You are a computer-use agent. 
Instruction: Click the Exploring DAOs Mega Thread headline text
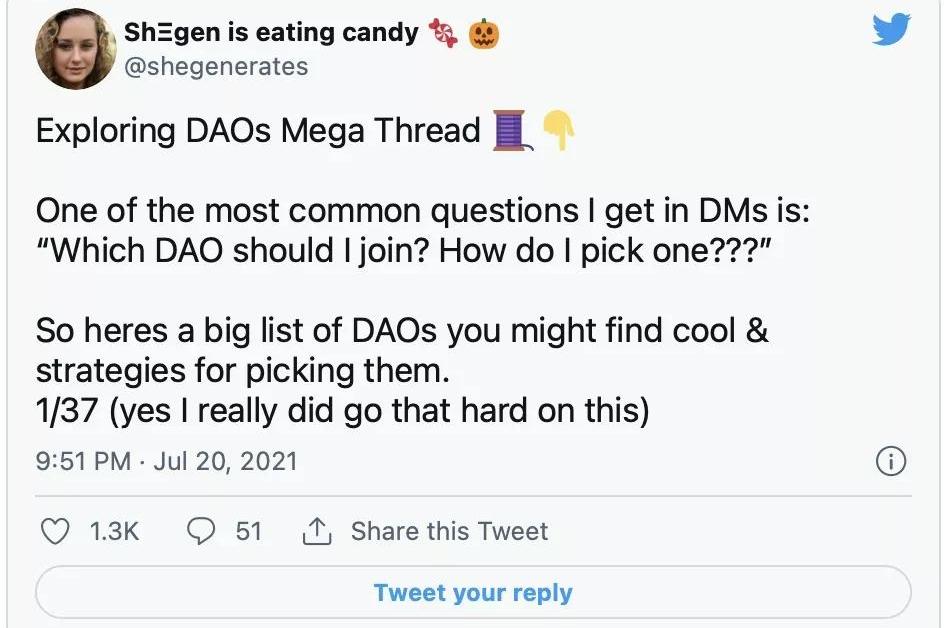(x=258, y=131)
